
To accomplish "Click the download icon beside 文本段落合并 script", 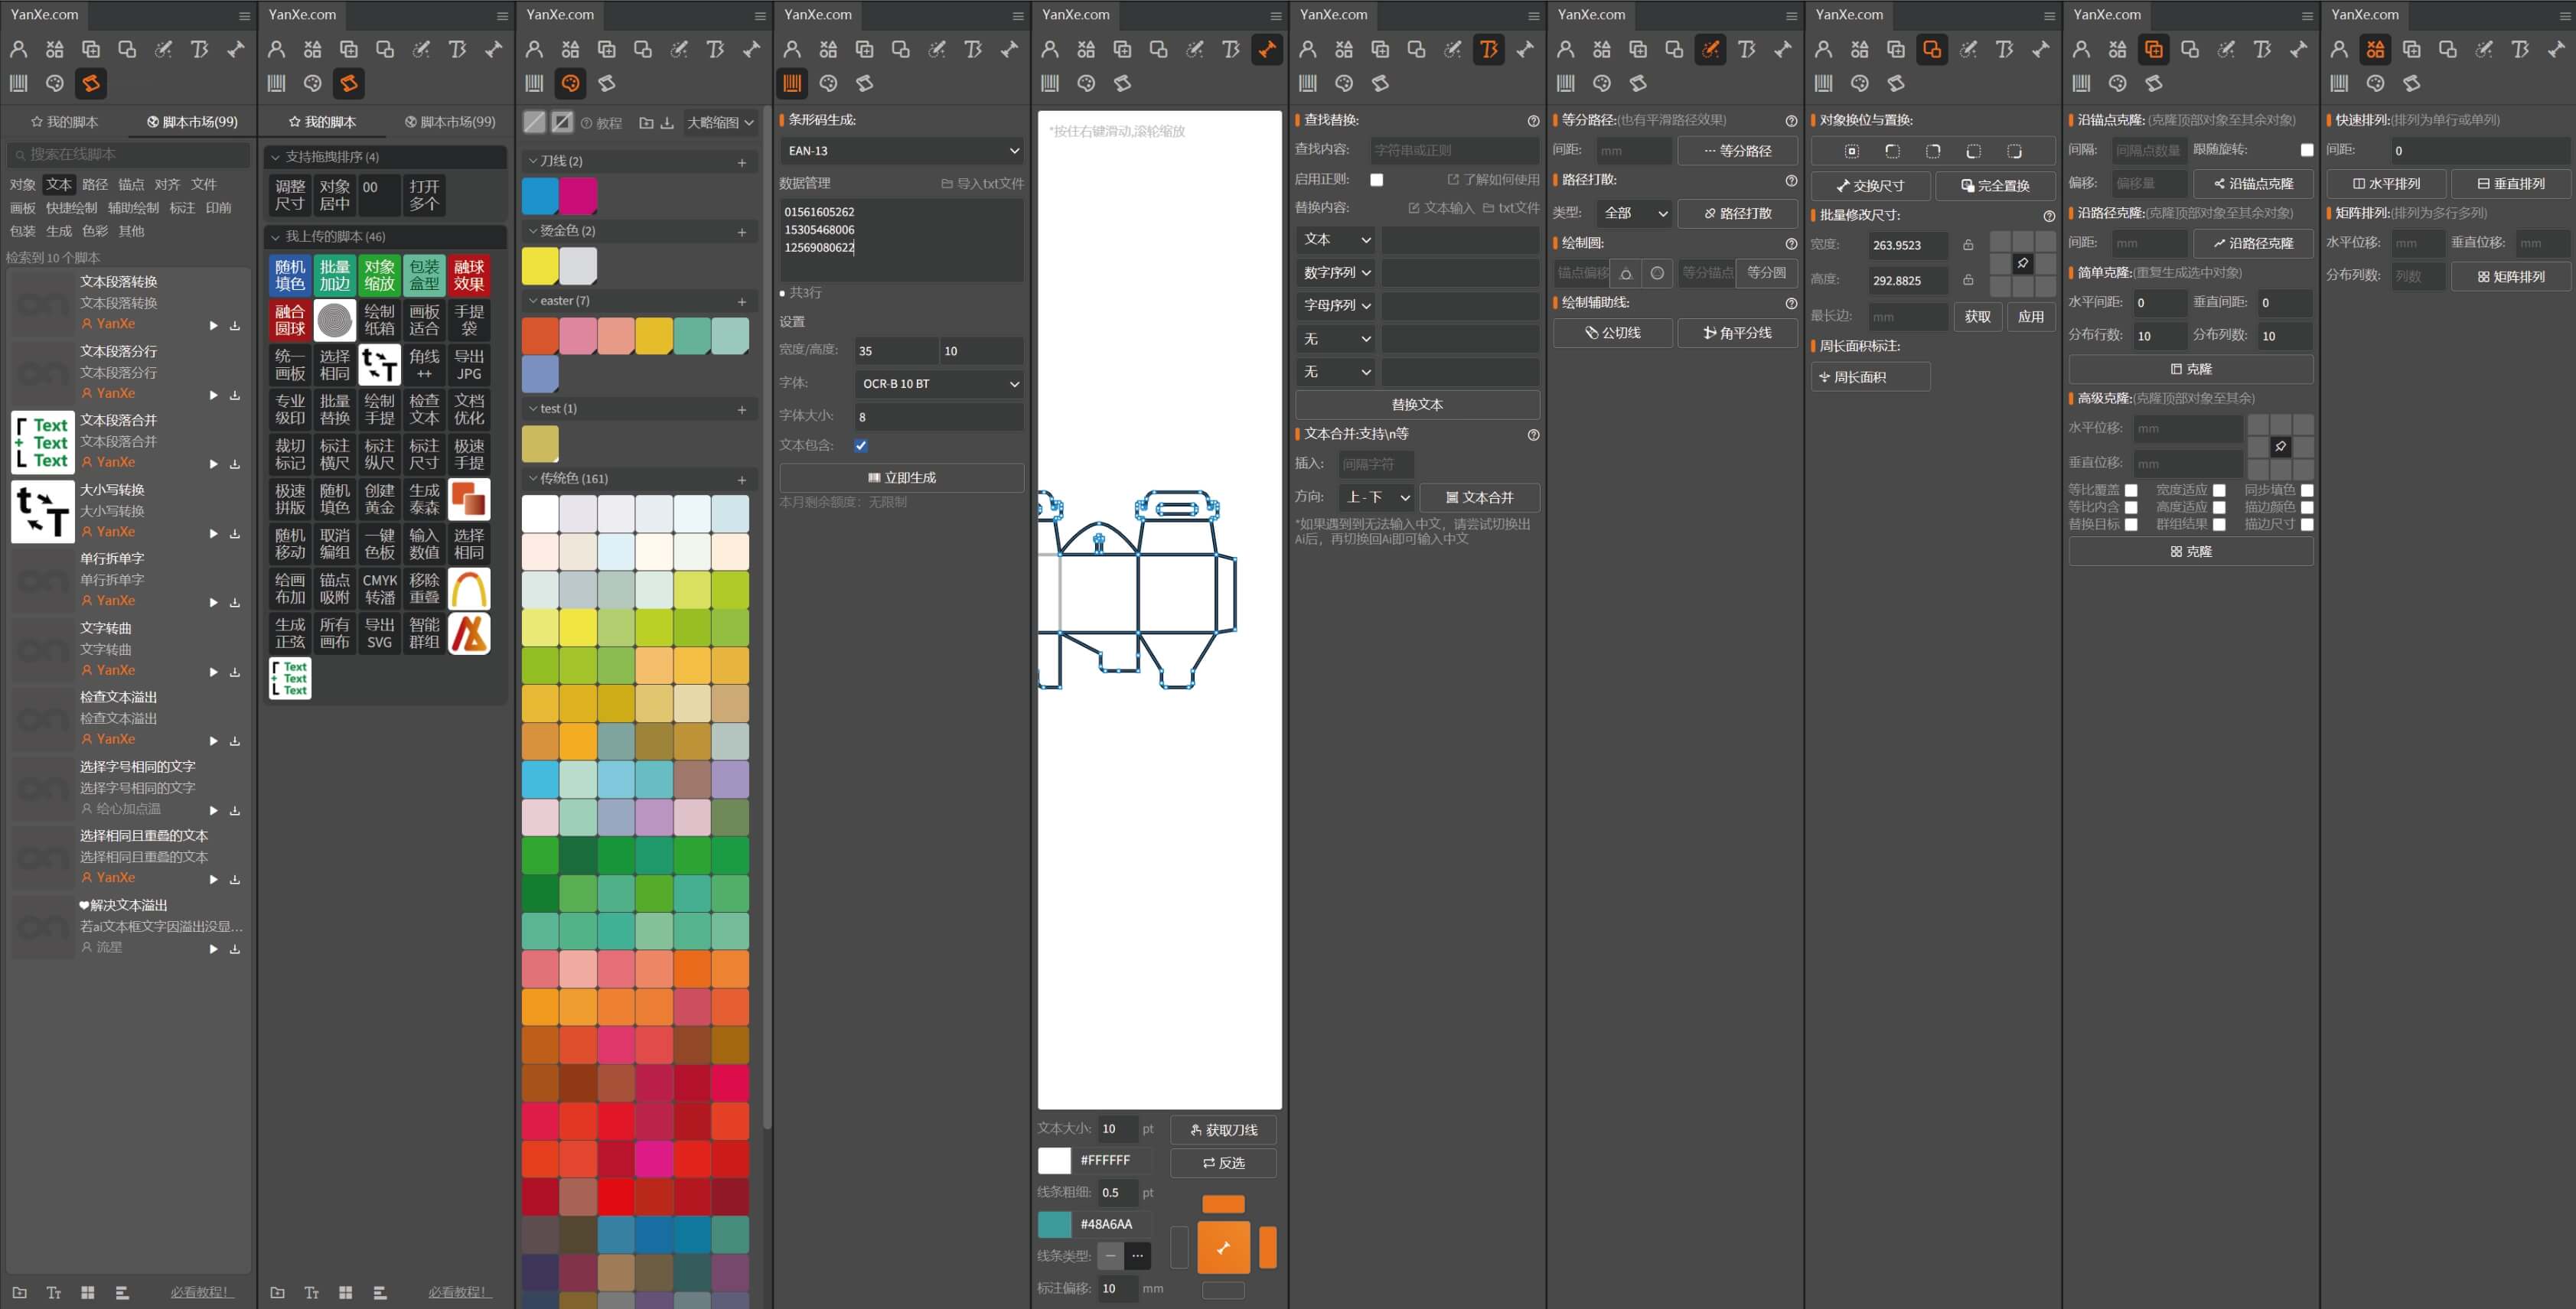I will [x=235, y=464].
